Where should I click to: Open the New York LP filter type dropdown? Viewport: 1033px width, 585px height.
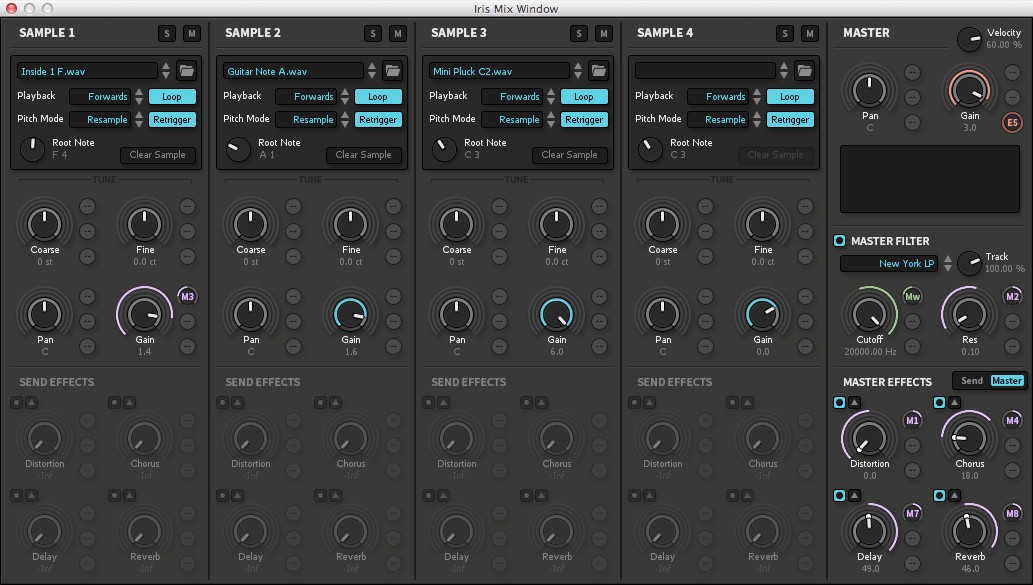pyautogui.click(x=890, y=264)
